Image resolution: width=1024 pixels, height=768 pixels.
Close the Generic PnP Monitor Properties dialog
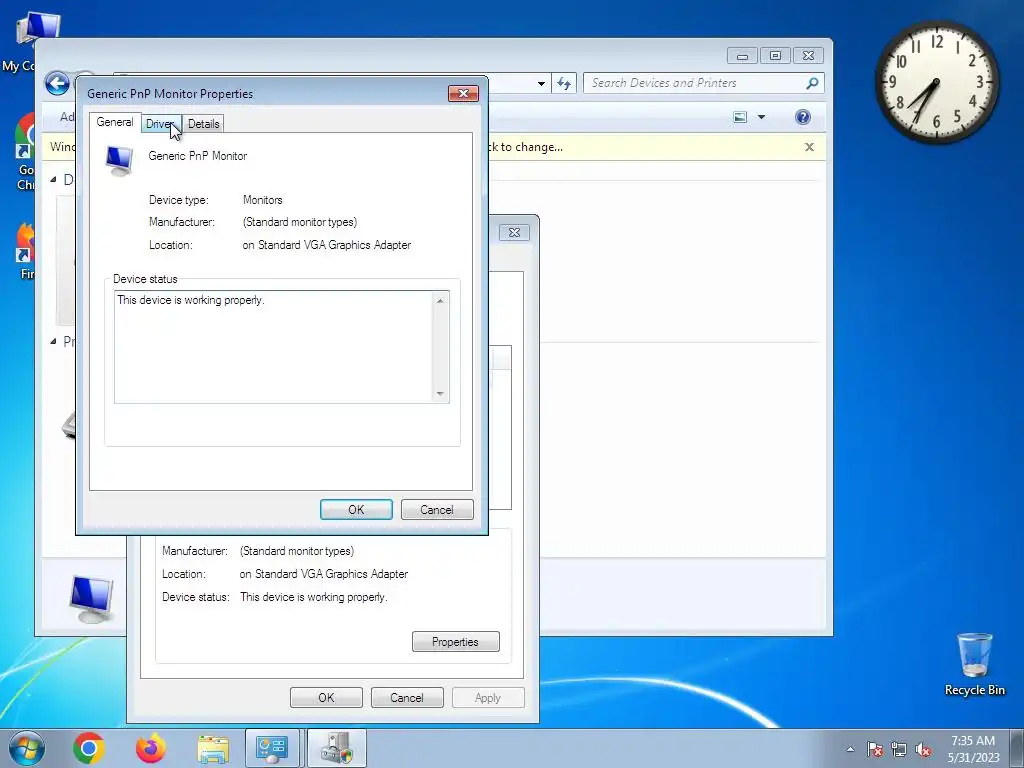point(464,93)
